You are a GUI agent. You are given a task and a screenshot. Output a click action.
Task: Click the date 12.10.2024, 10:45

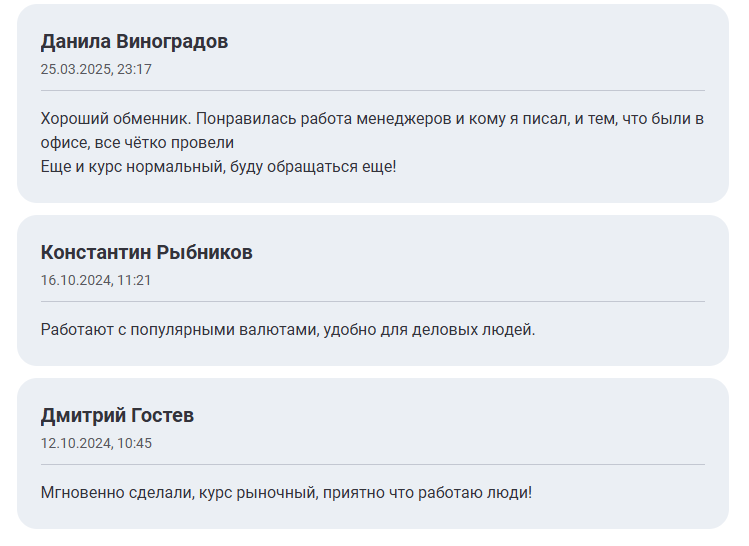point(96,443)
